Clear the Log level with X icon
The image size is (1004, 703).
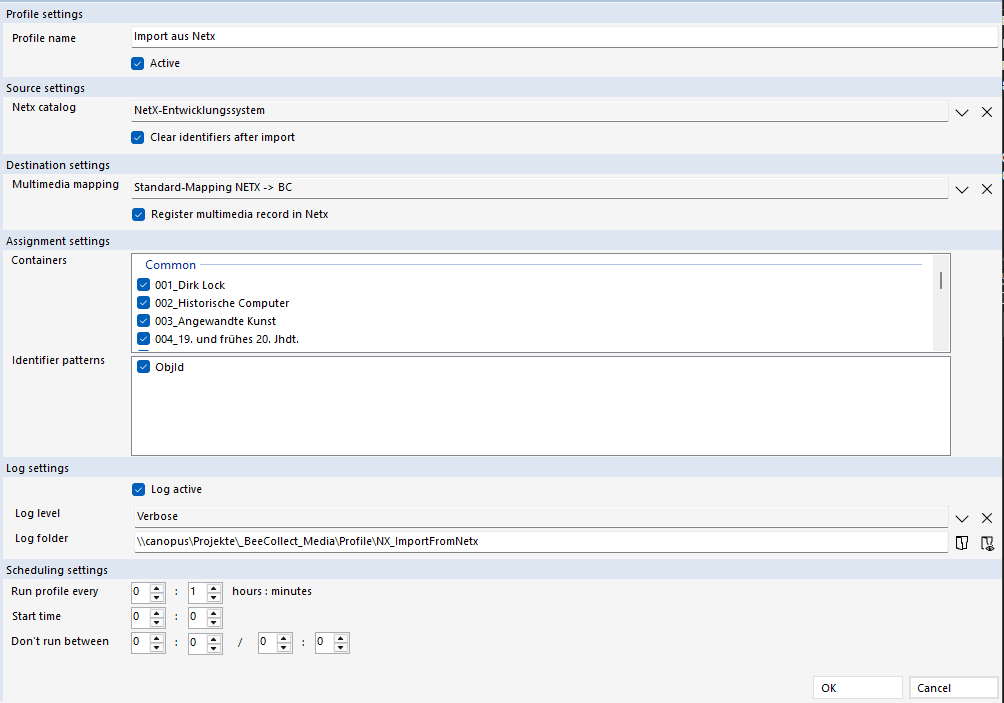coord(986,518)
